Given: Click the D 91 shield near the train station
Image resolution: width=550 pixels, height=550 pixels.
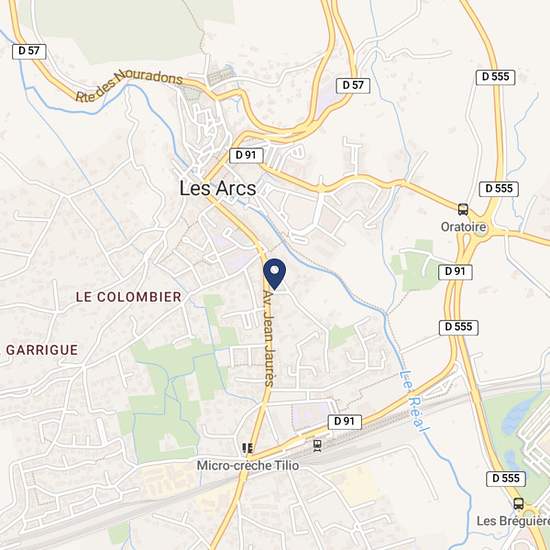Looking at the screenshot, I should click(x=344, y=422).
